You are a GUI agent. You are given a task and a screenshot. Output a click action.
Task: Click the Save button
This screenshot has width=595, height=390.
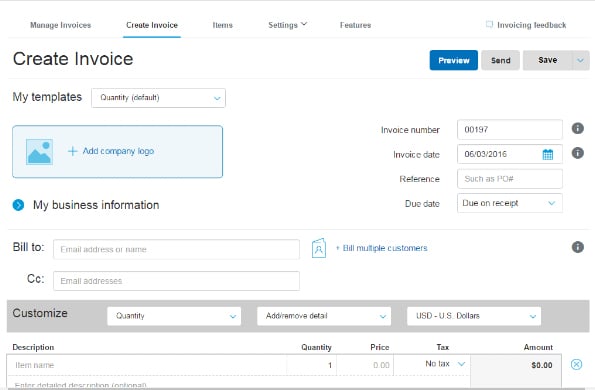[547, 60]
